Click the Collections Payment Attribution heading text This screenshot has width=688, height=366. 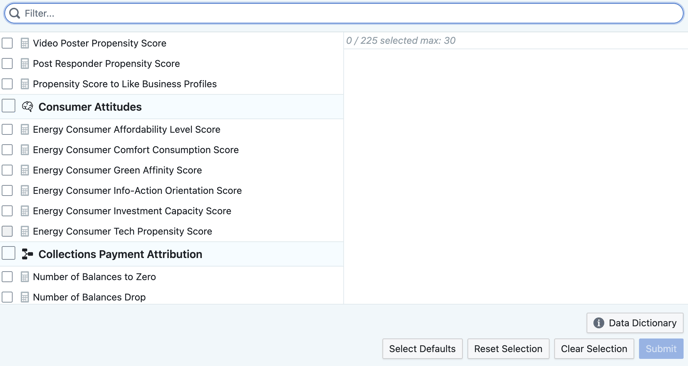click(120, 254)
